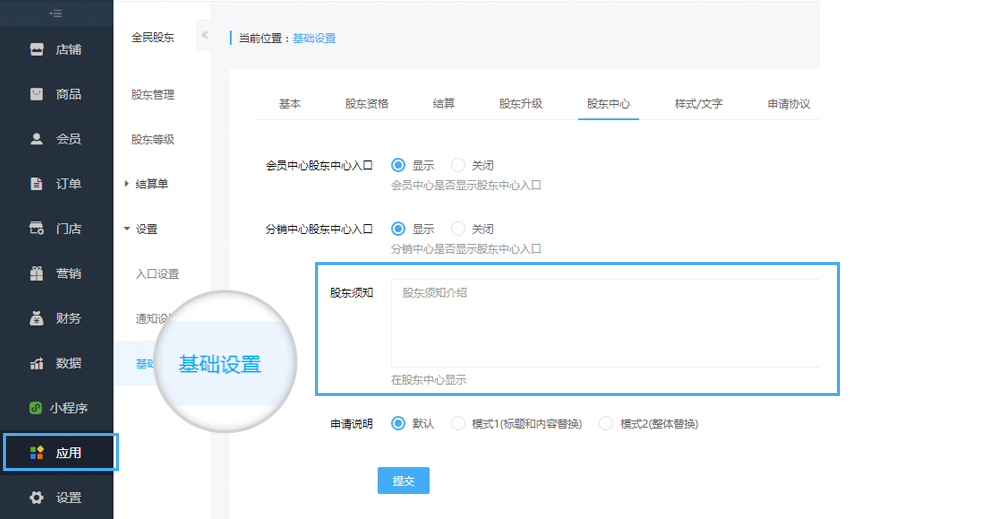Select 关闭 for 会员中心股东中心入口

point(458,165)
